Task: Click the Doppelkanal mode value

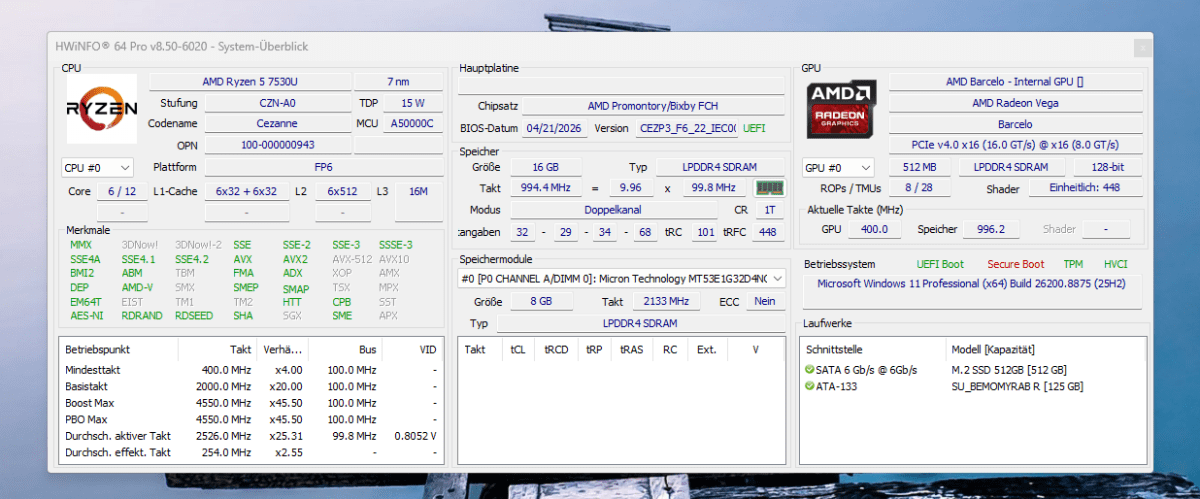Action: 612,210
